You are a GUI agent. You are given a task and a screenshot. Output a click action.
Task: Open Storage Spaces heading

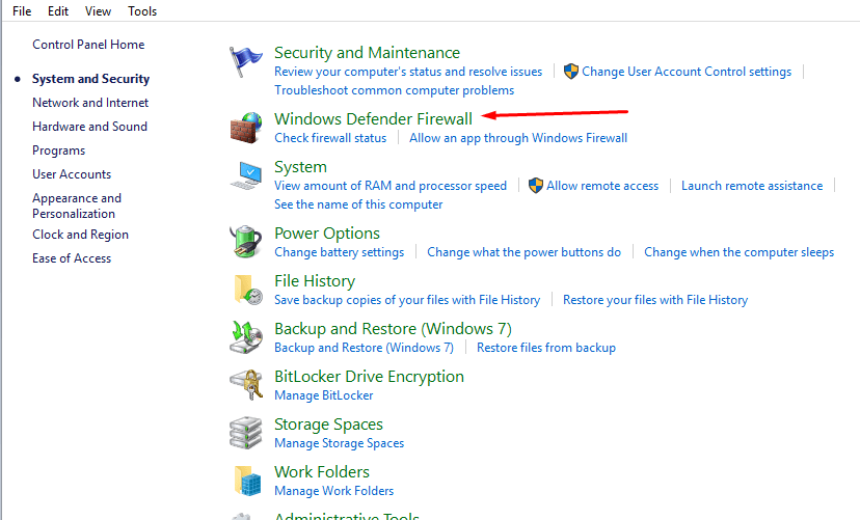329,424
